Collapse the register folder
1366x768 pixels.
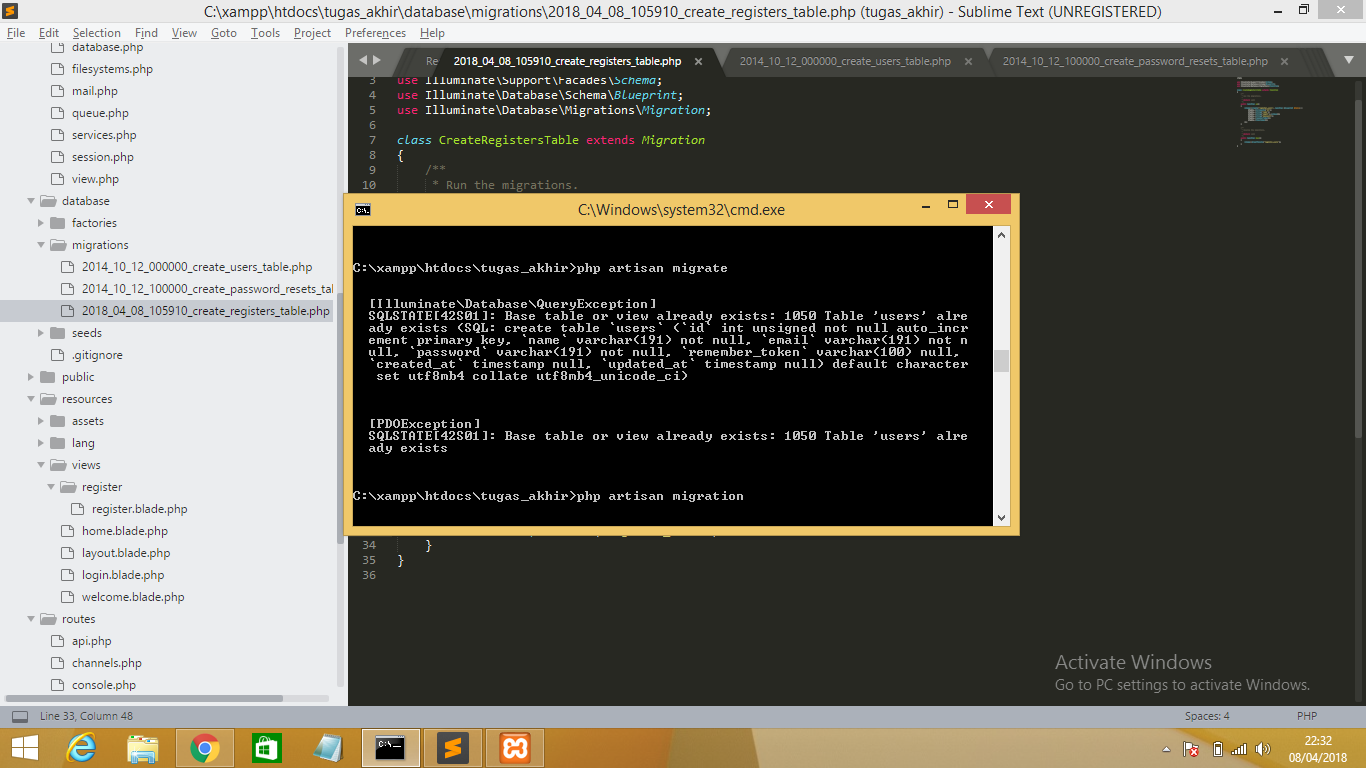tap(51, 487)
